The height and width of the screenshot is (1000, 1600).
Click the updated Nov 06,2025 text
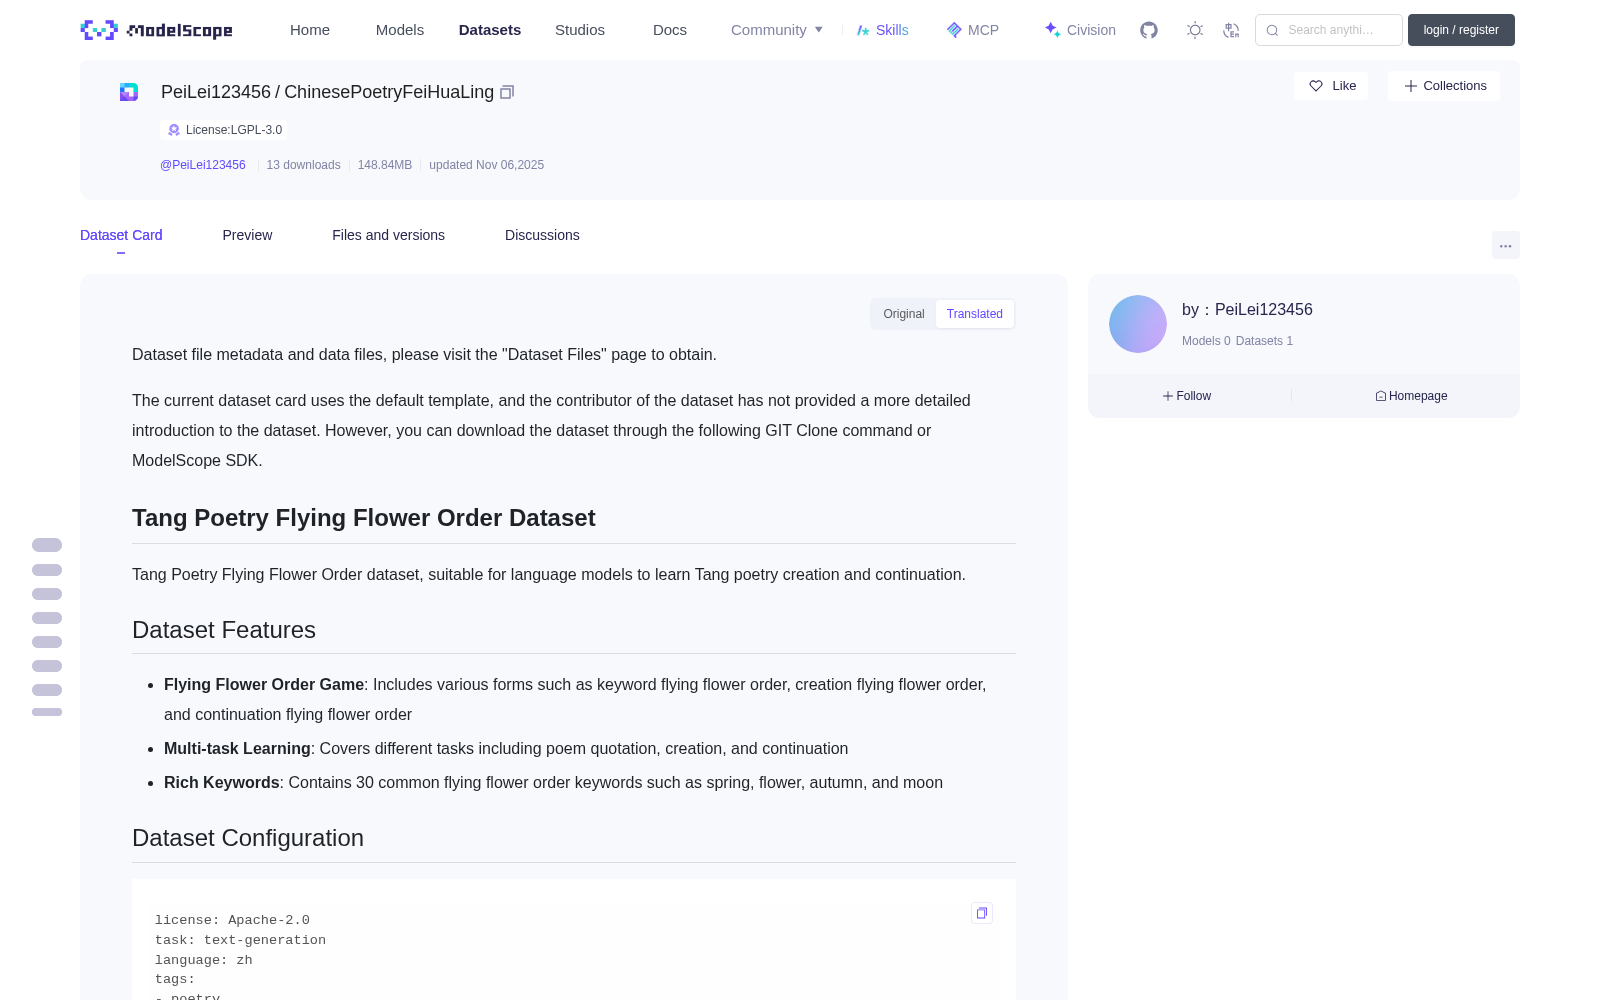pyautogui.click(x=487, y=165)
